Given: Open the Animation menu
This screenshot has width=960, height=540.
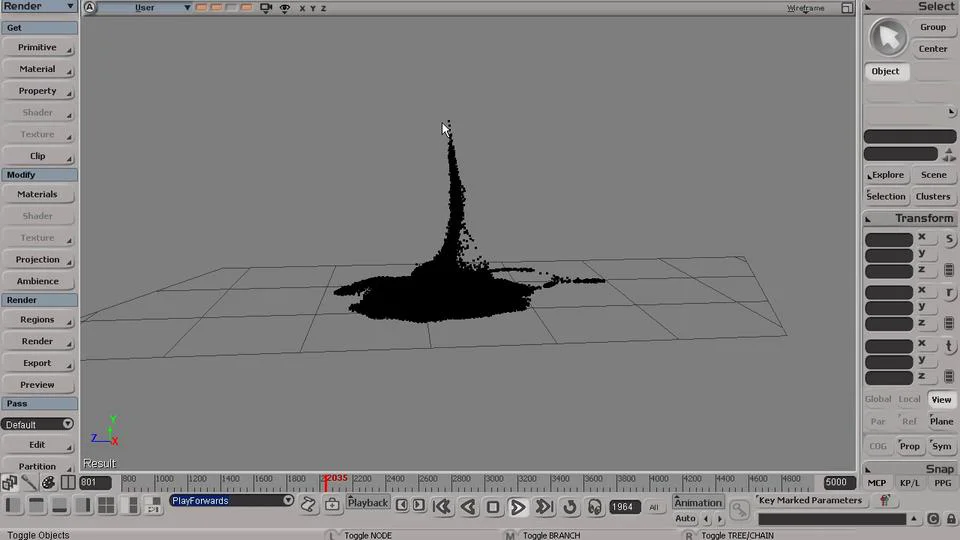Looking at the screenshot, I should point(697,502).
